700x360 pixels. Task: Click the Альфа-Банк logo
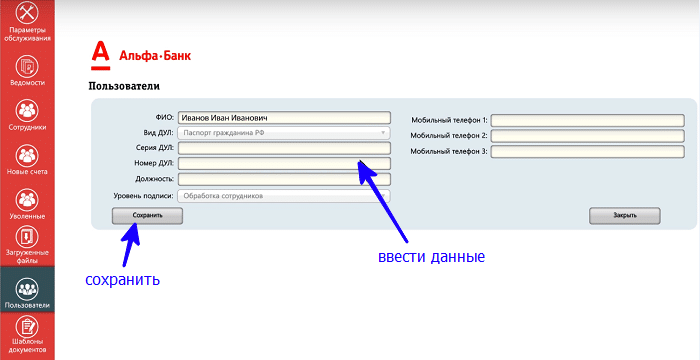point(141,56)
